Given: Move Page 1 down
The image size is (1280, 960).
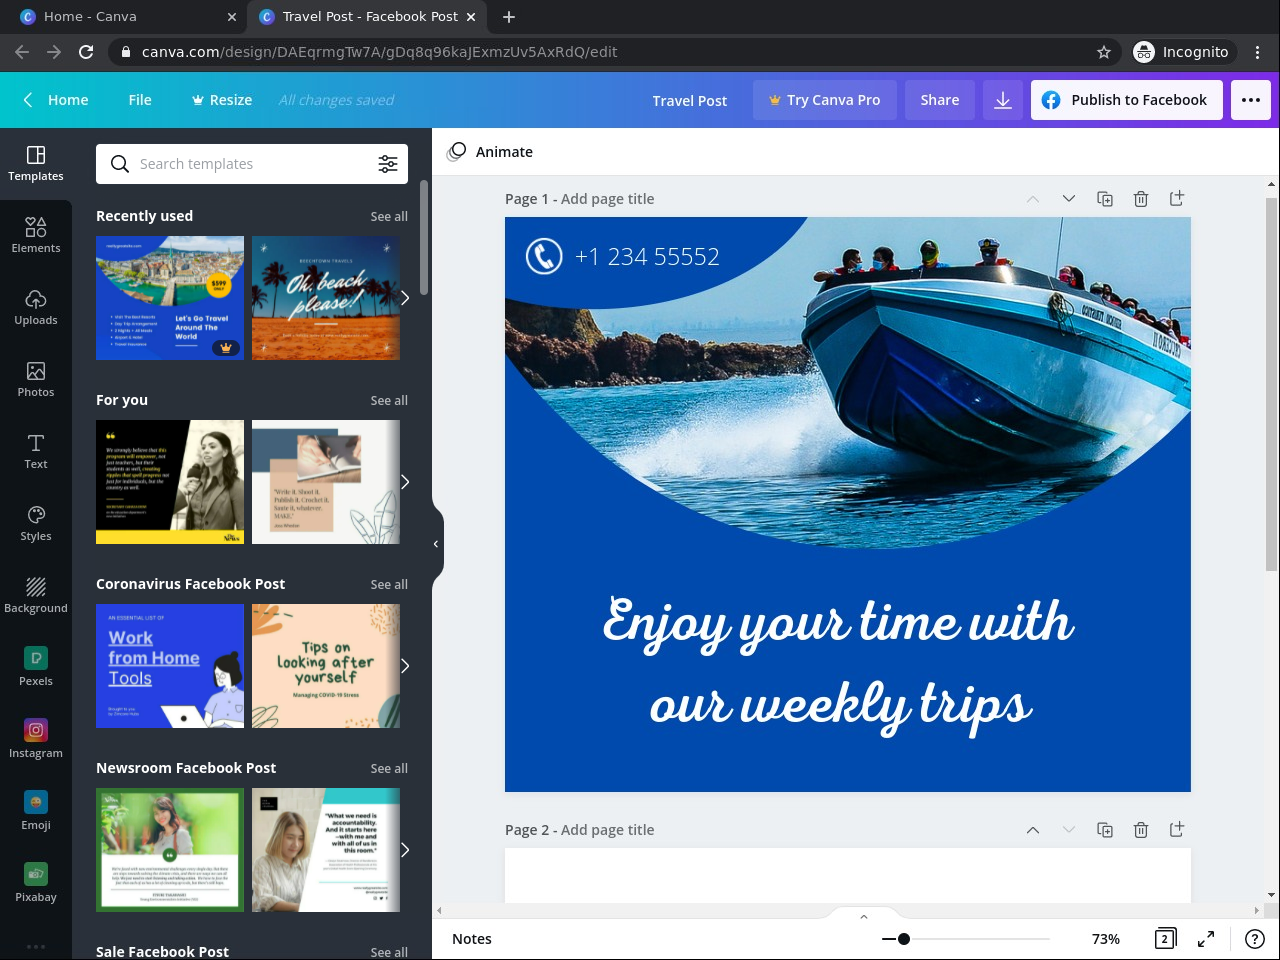Looking at the screenshot, I should point(1069,199).
